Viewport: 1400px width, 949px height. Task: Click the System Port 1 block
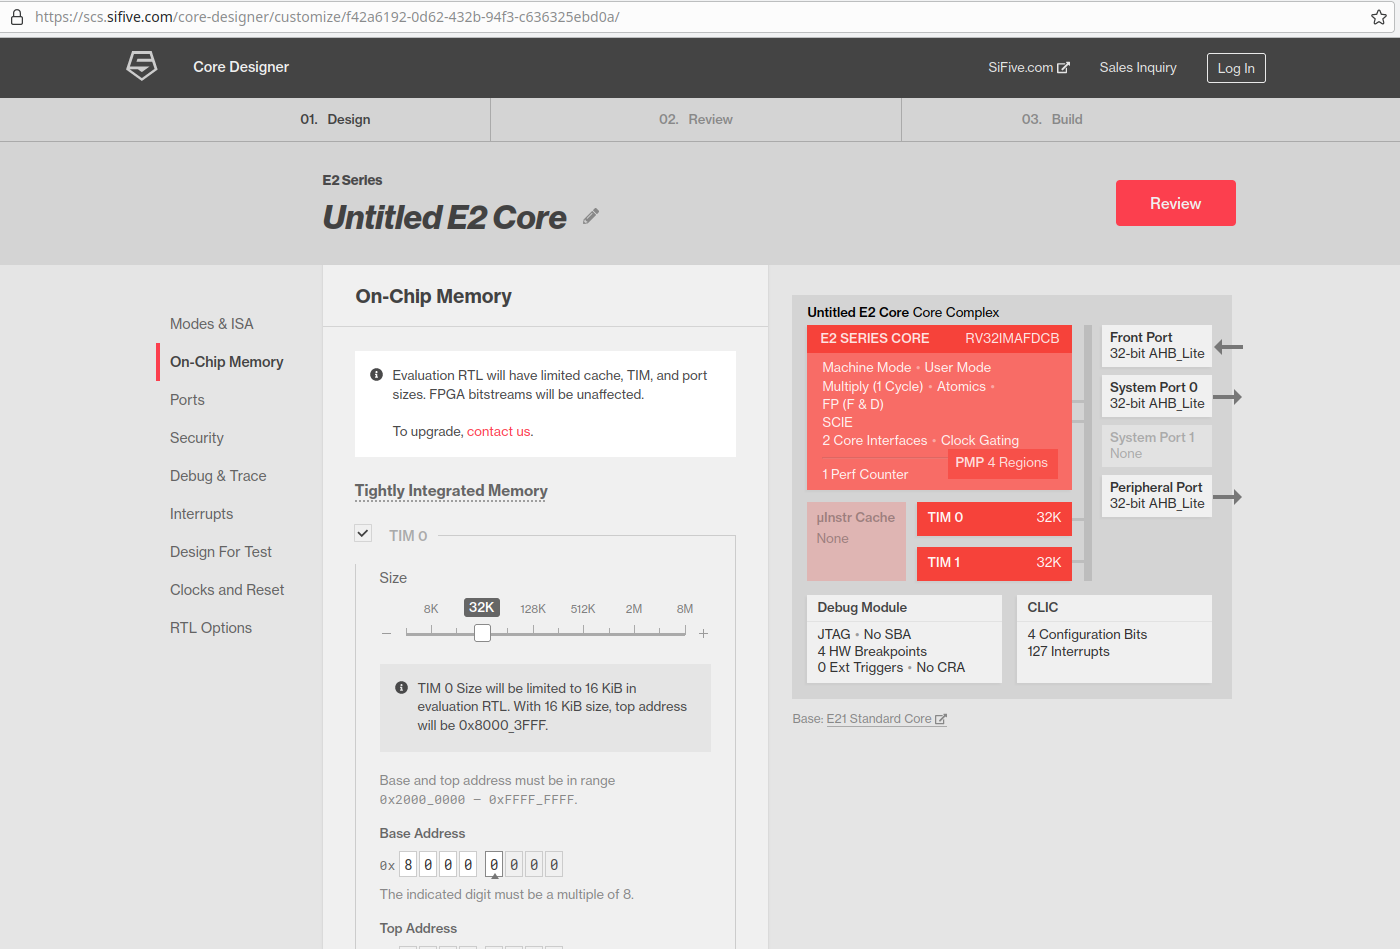(1157, 446)
